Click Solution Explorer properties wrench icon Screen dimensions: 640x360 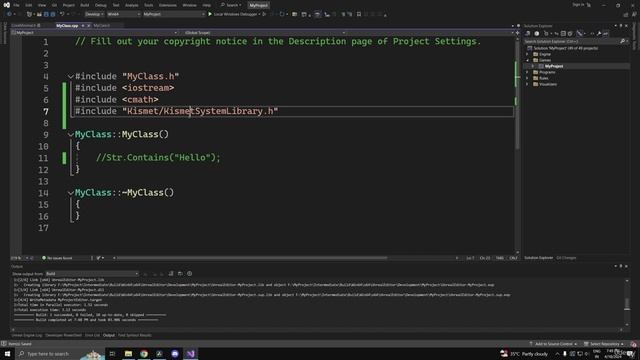click(599, 33)
